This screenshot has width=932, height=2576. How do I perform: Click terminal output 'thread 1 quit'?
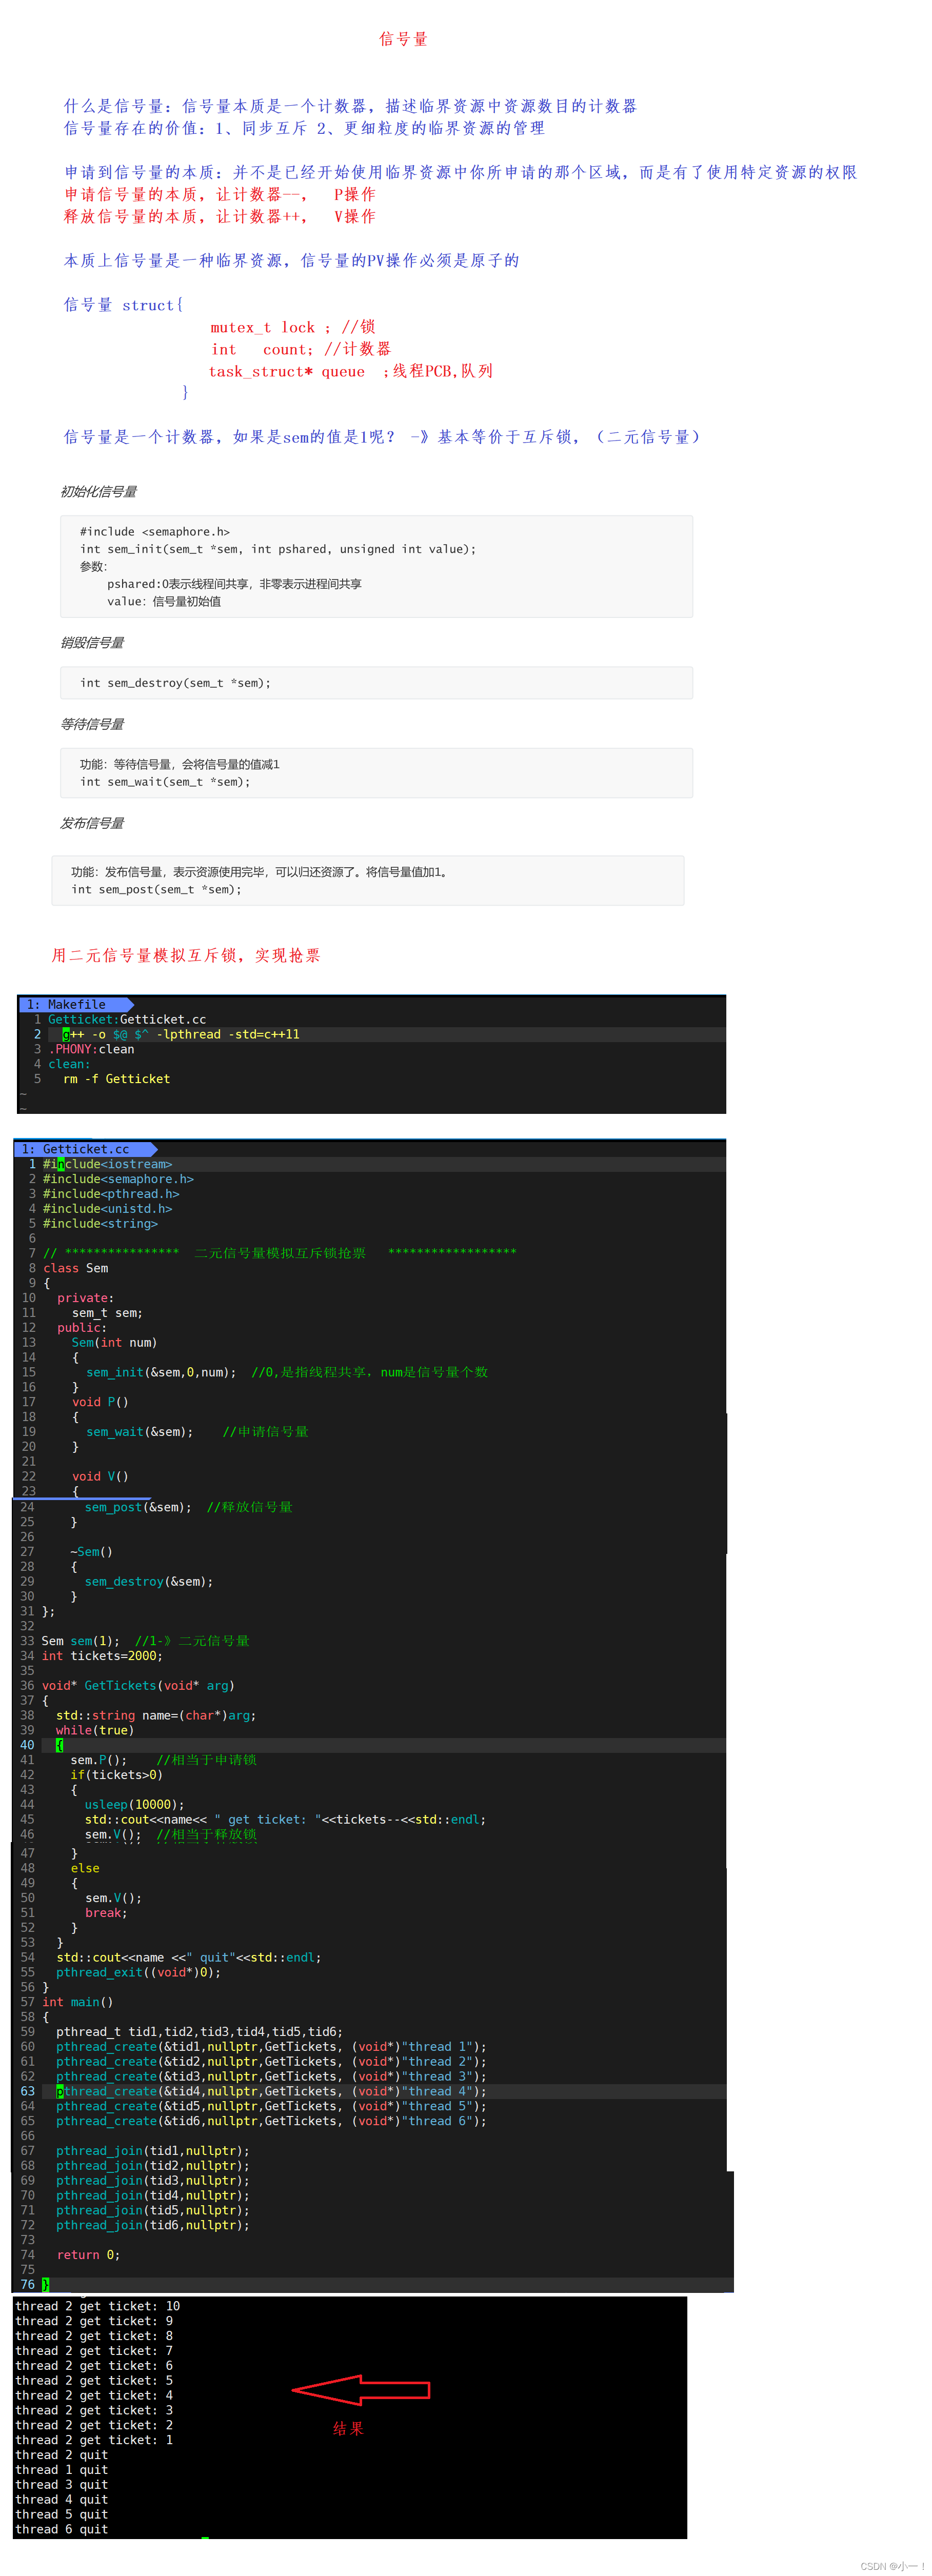tap(62, 2470)
